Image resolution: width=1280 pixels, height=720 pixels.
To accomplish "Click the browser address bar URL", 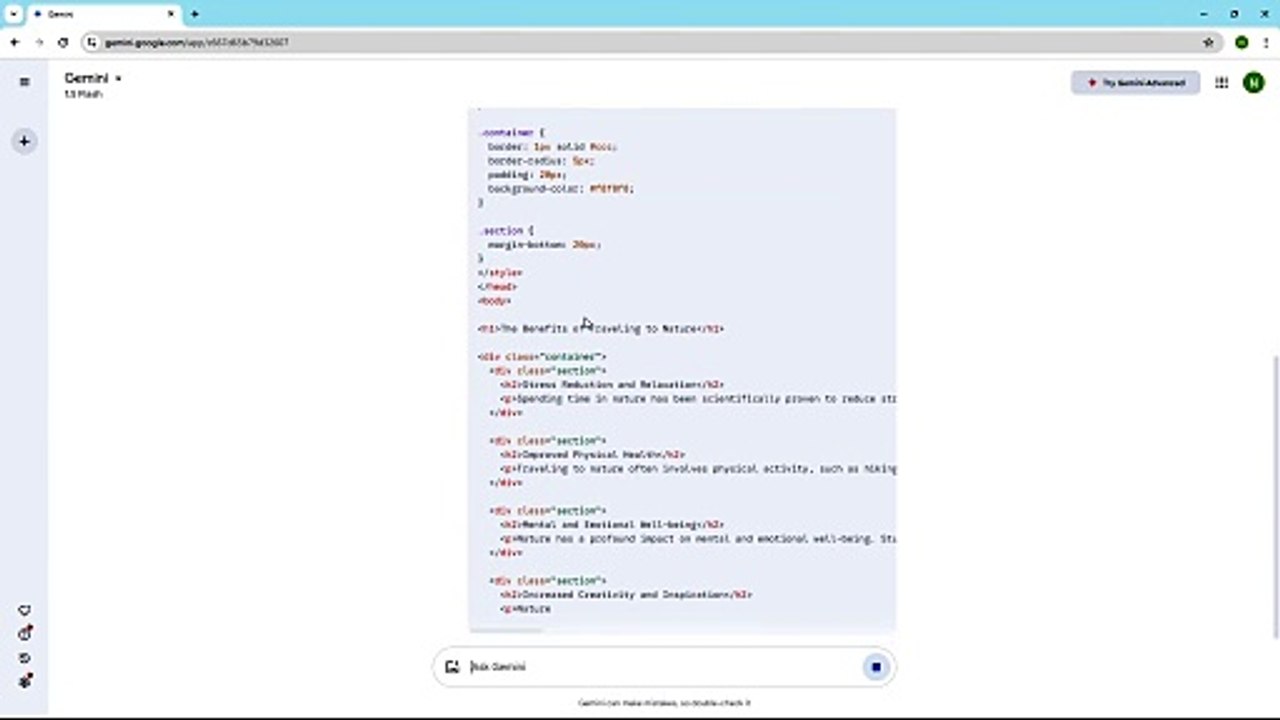I will pyautogui.click(x=197, y=42).
